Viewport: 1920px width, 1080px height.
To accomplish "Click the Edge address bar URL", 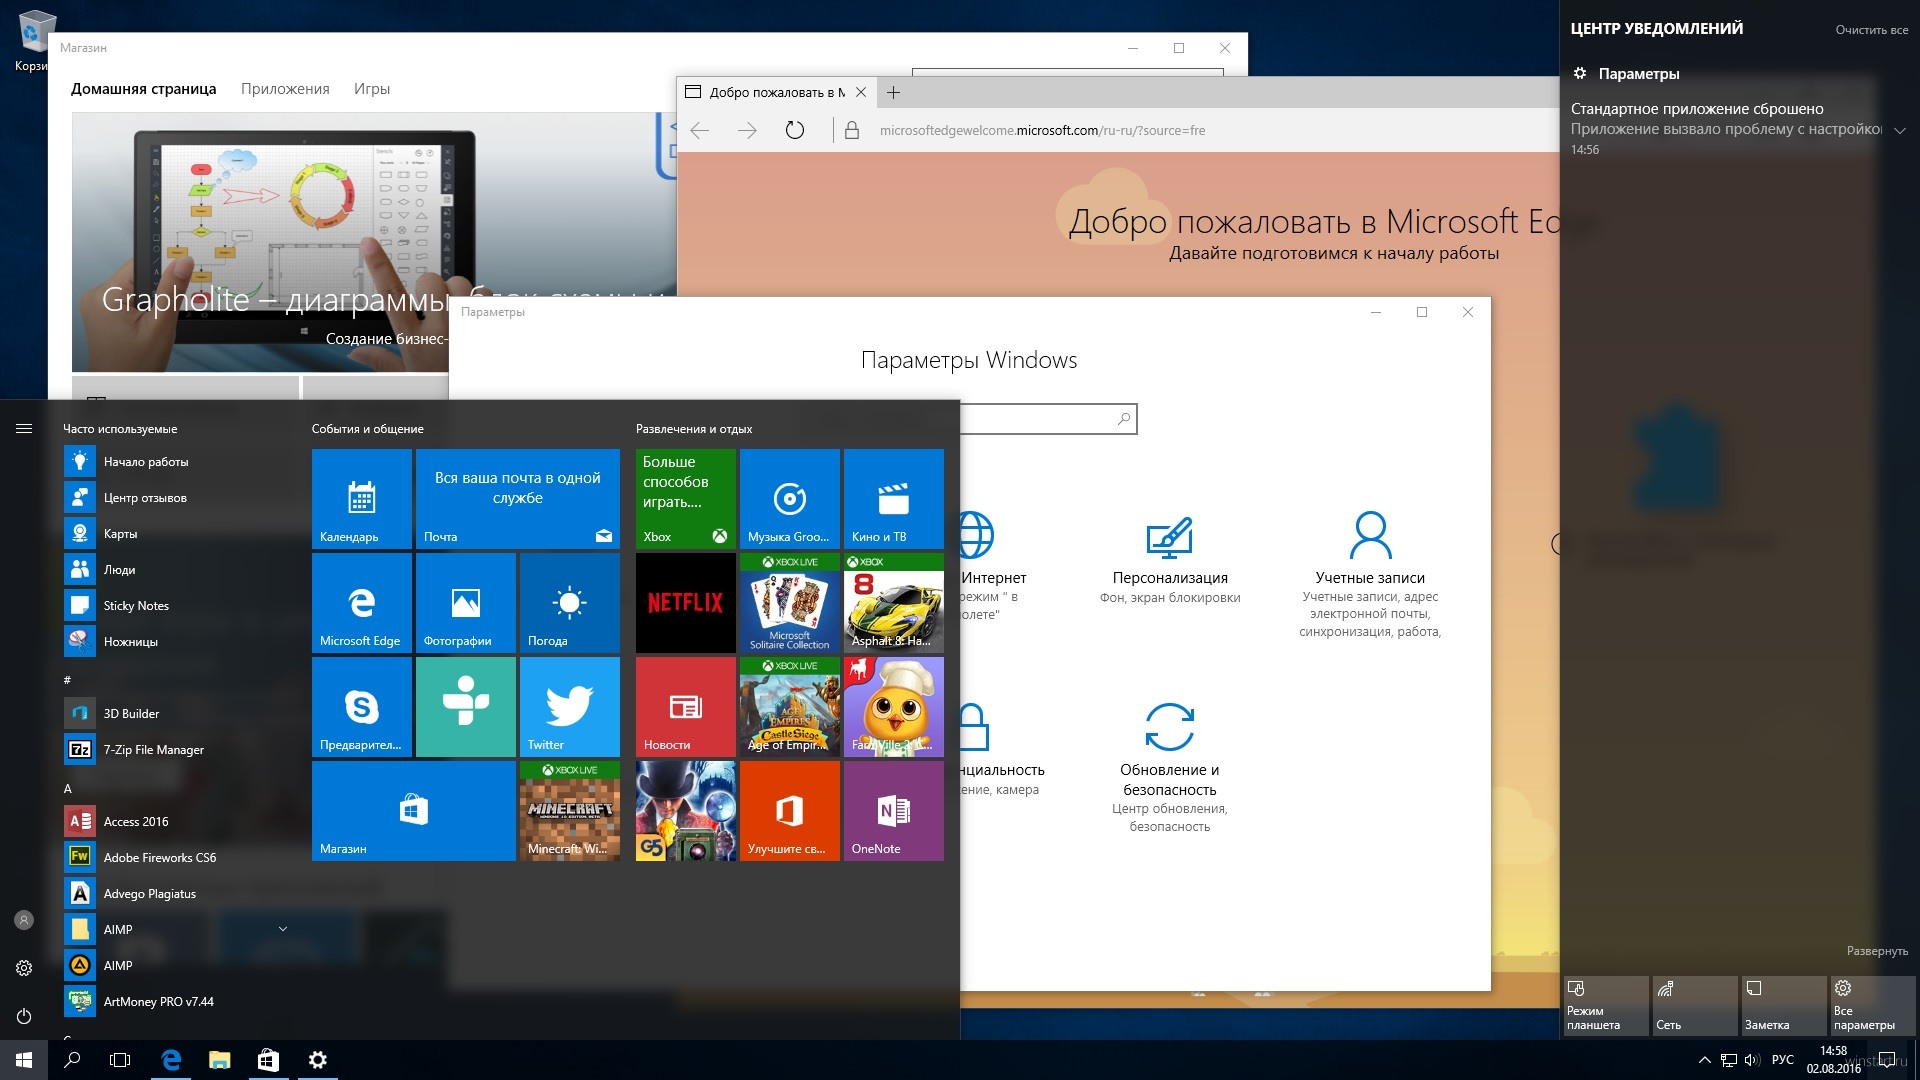I will [1042, 130].
